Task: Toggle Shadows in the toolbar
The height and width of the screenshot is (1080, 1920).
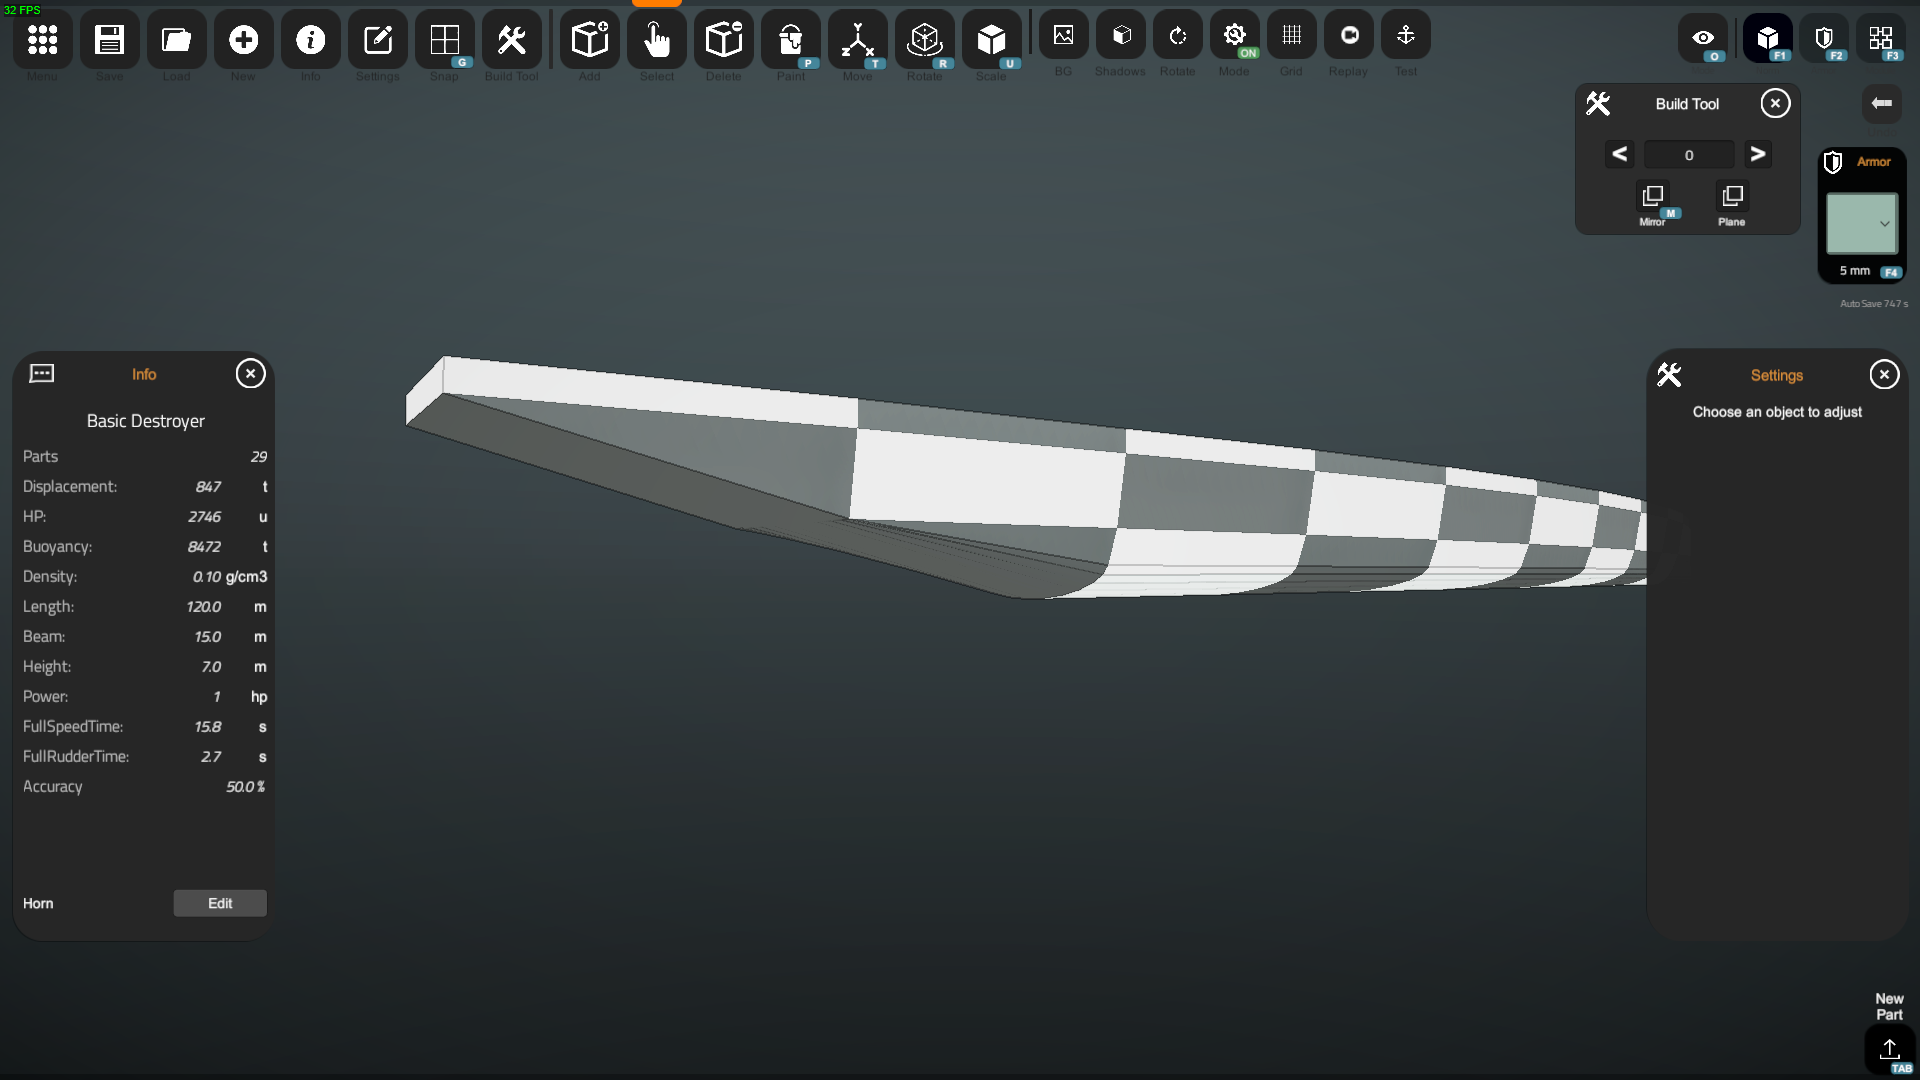Action: tap(1121, 36)
